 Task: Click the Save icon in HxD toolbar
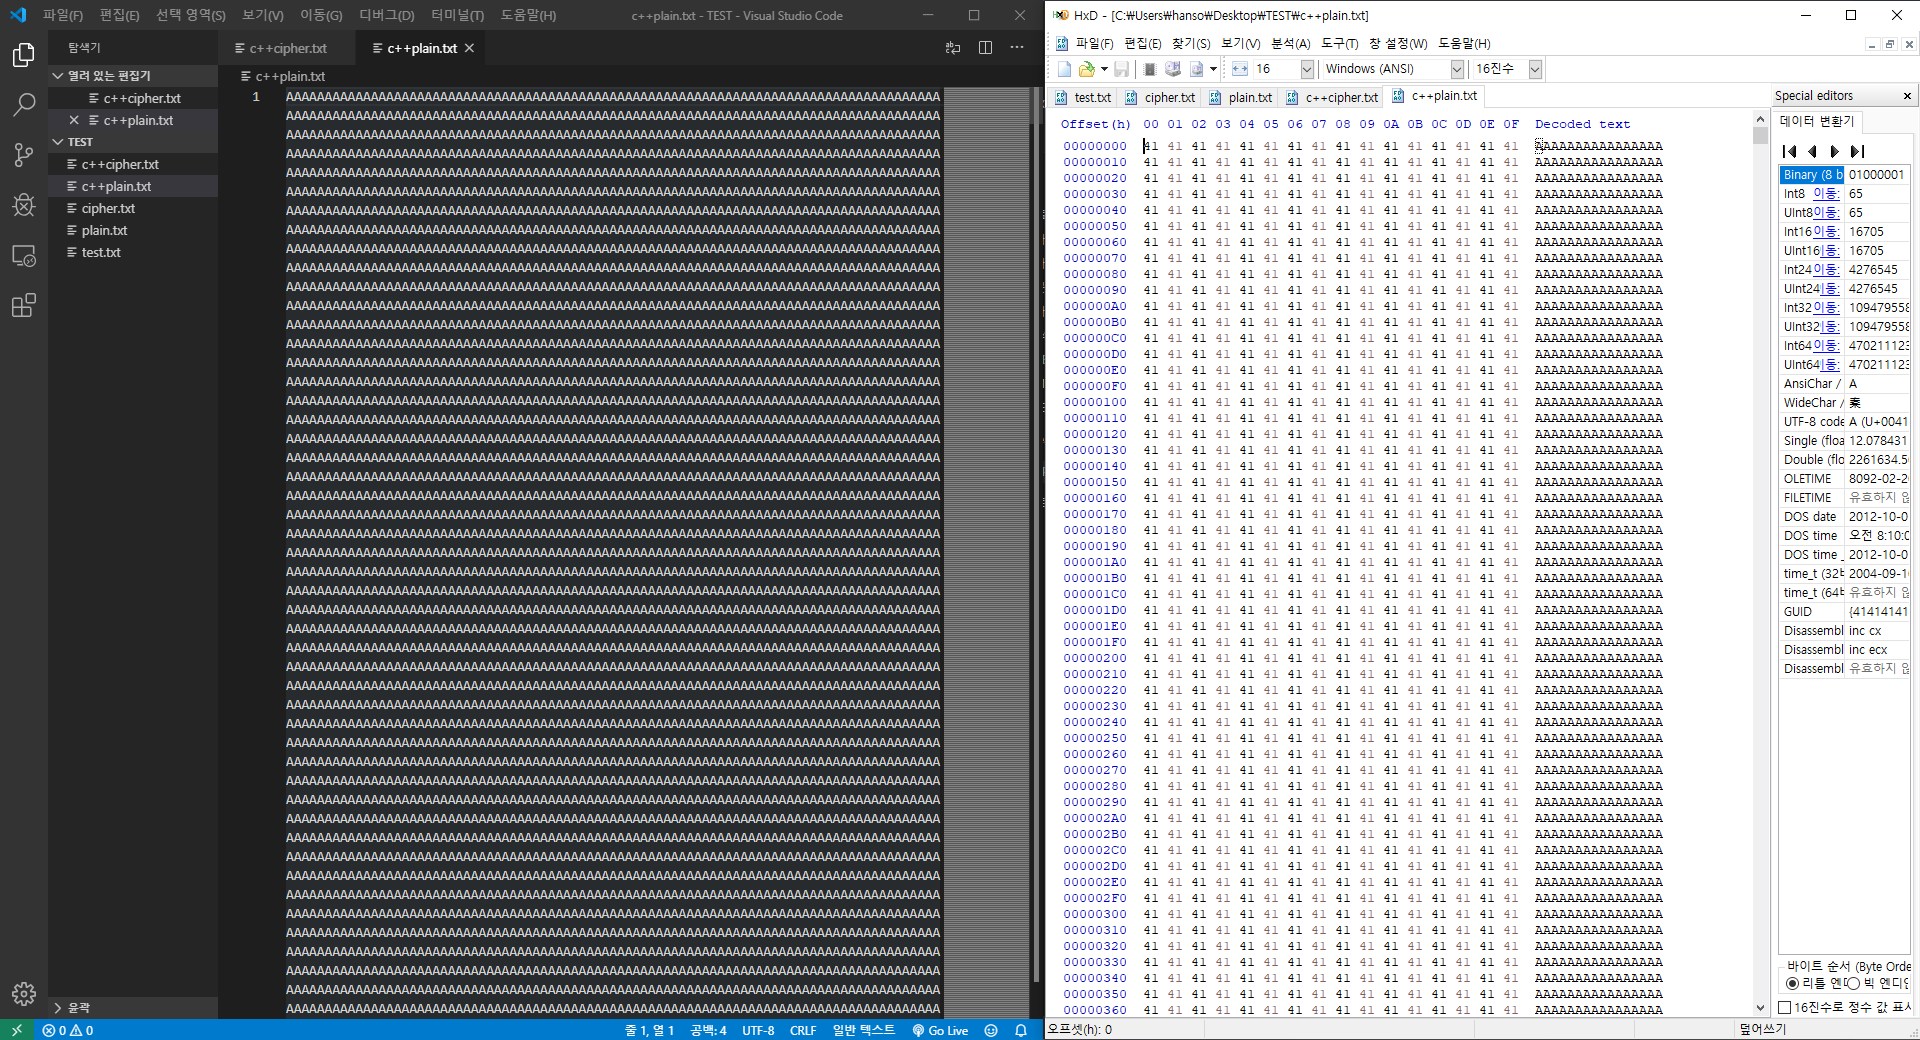[x=1121, y=69]
